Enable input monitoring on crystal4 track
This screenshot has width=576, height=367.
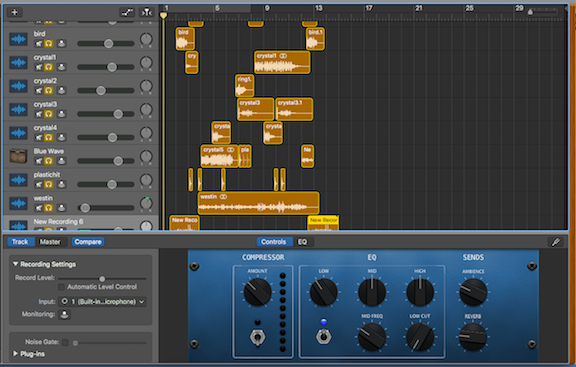pyautogui.click(x=61, y=137)
